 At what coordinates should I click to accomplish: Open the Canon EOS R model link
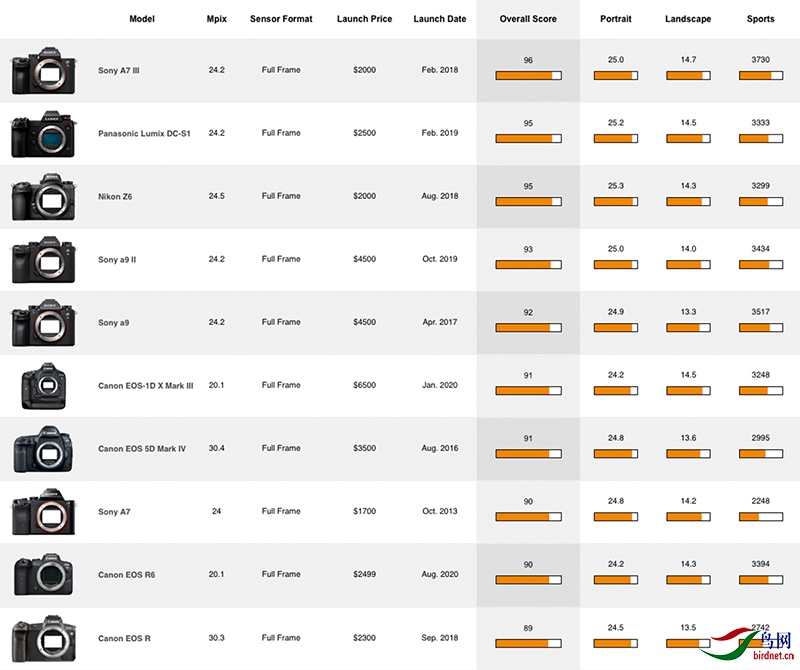126,638
